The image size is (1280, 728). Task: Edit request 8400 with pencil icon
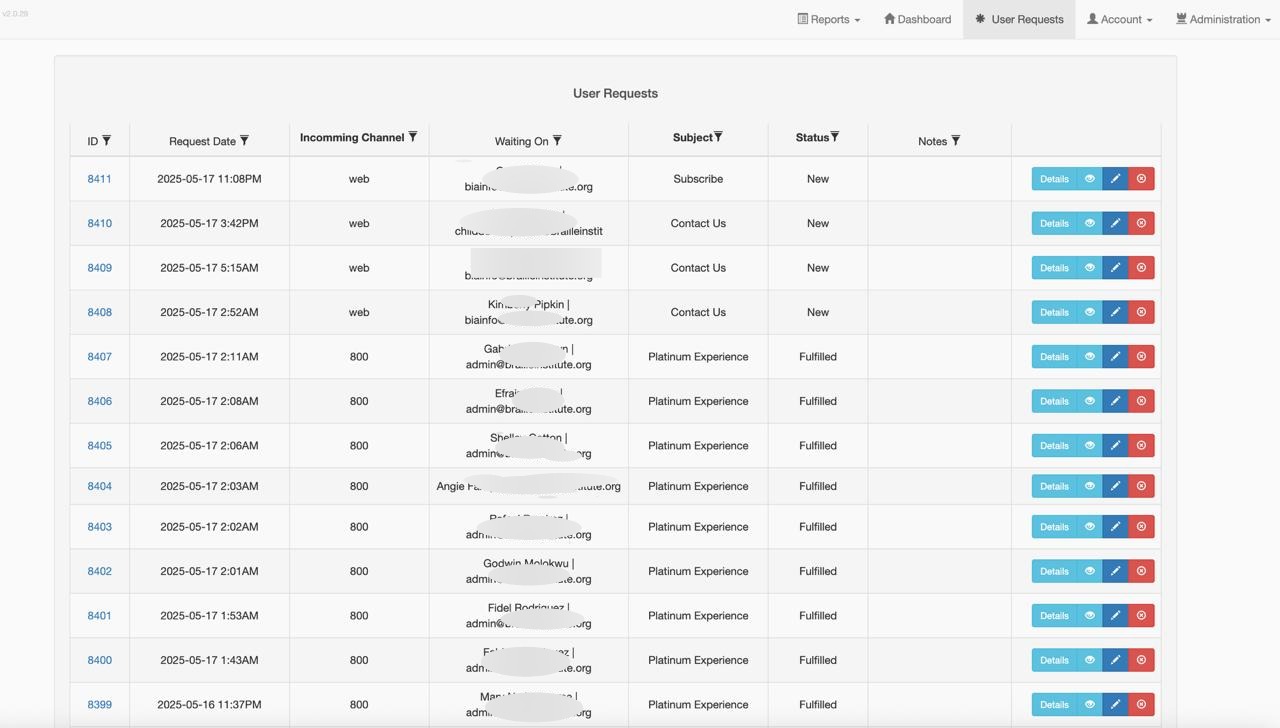pos(1115,660)
